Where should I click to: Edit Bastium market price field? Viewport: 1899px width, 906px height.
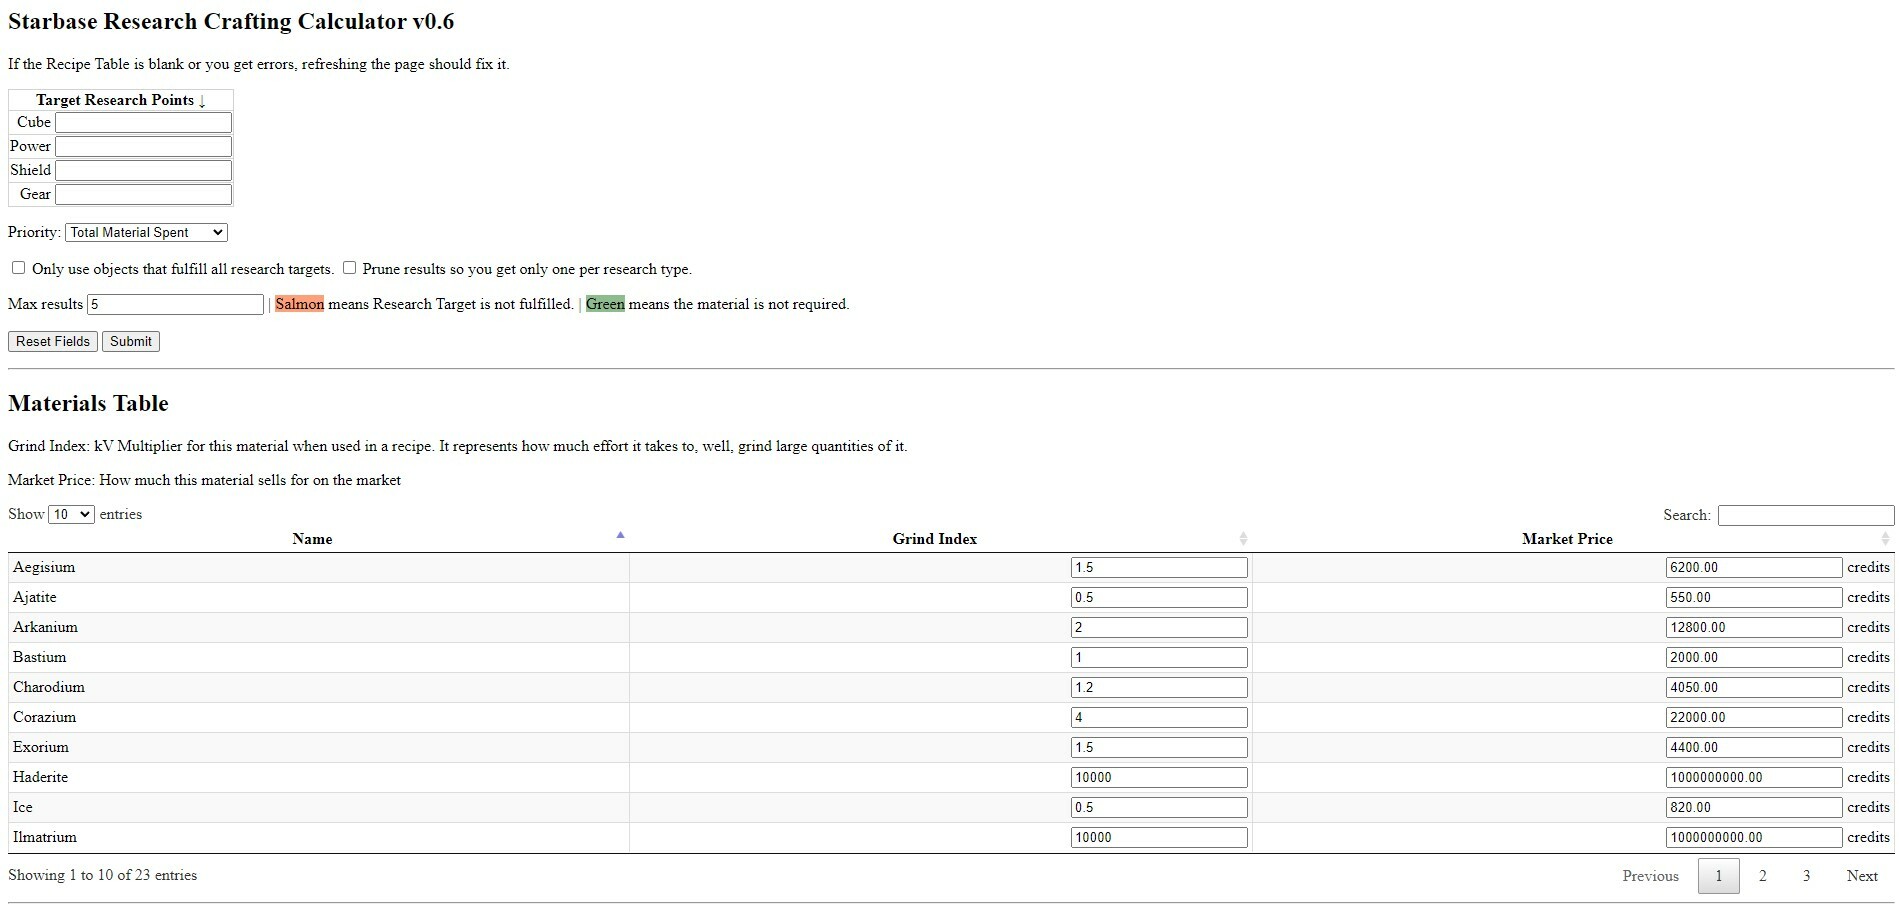click(x=1753, y=657)
